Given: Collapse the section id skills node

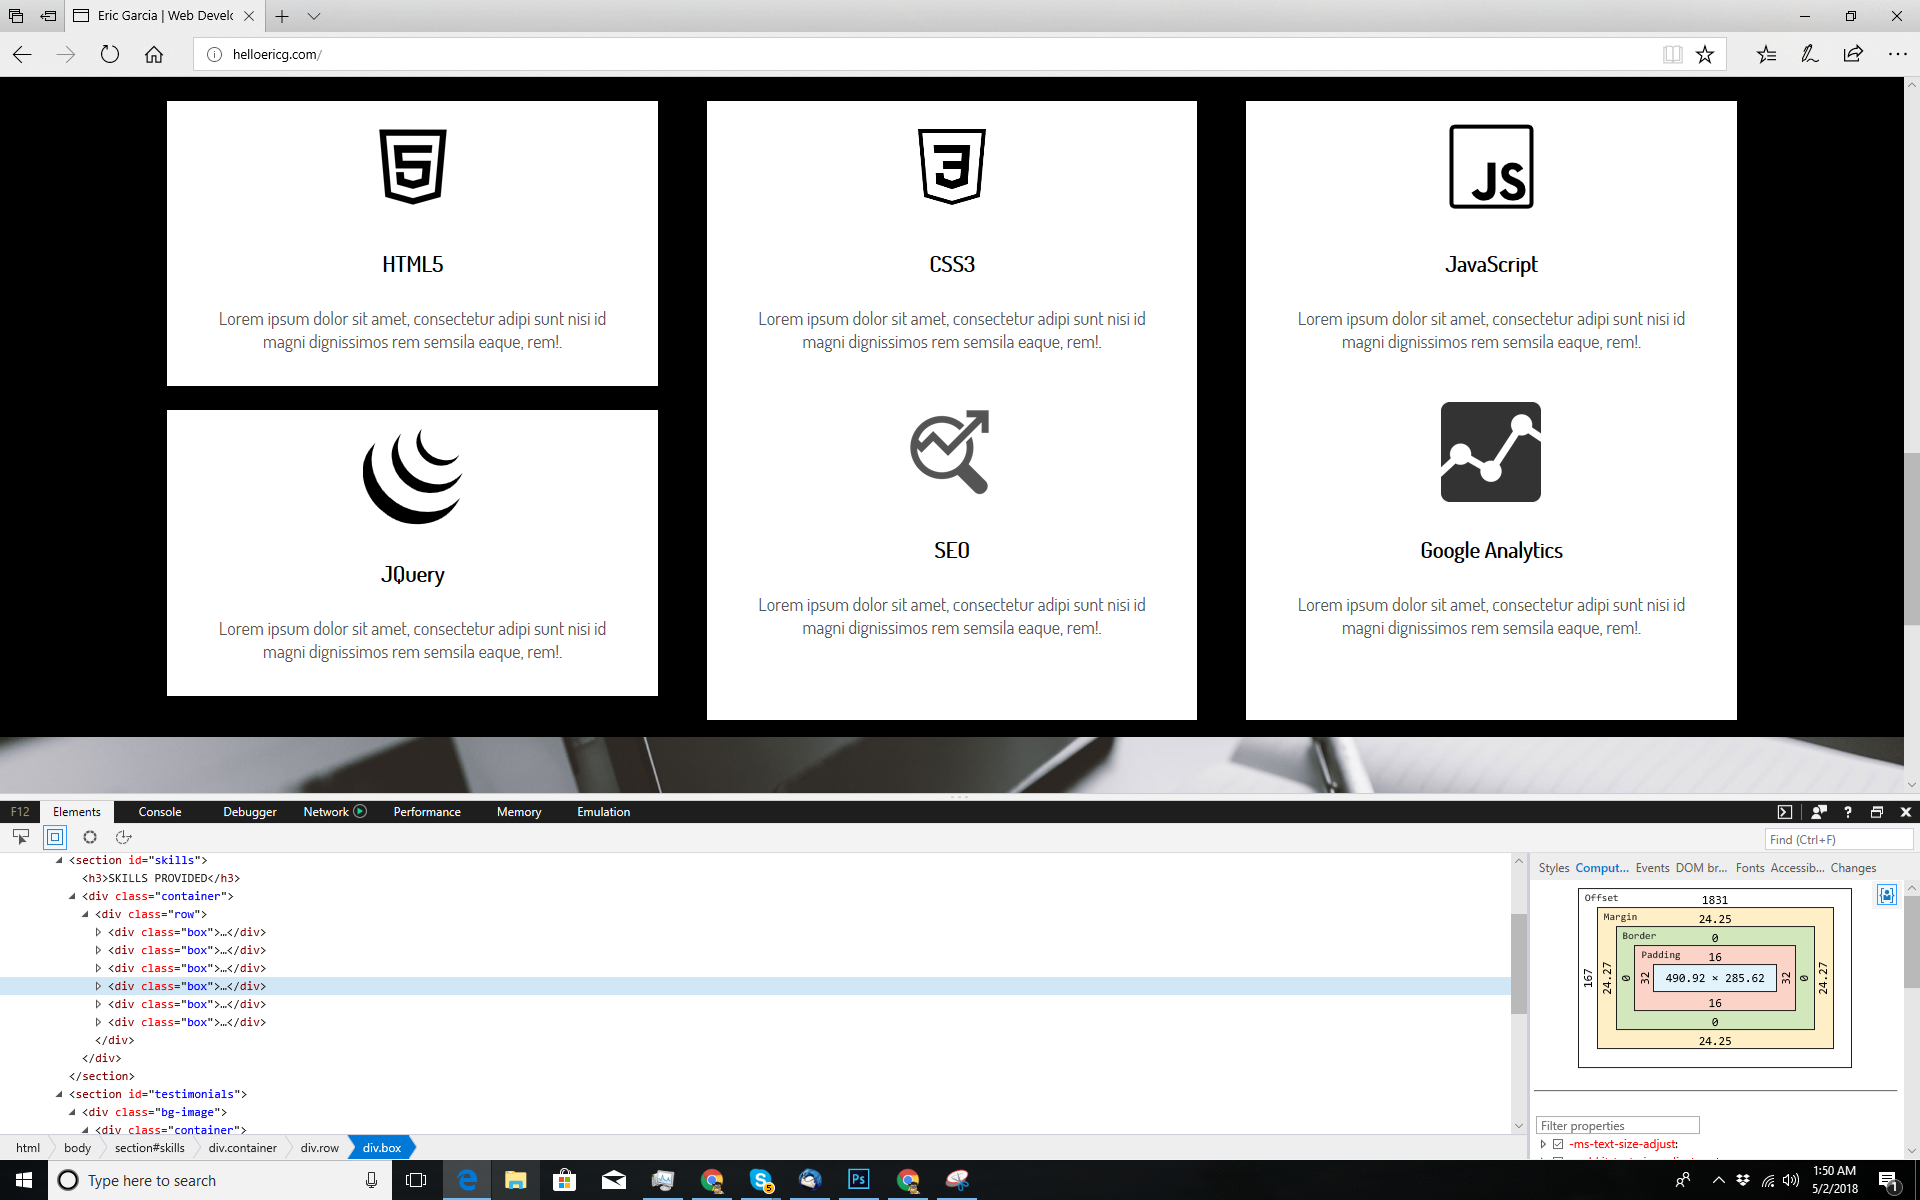Looking at the screenshot, I should pyautogui.click(x=59, y=860).
